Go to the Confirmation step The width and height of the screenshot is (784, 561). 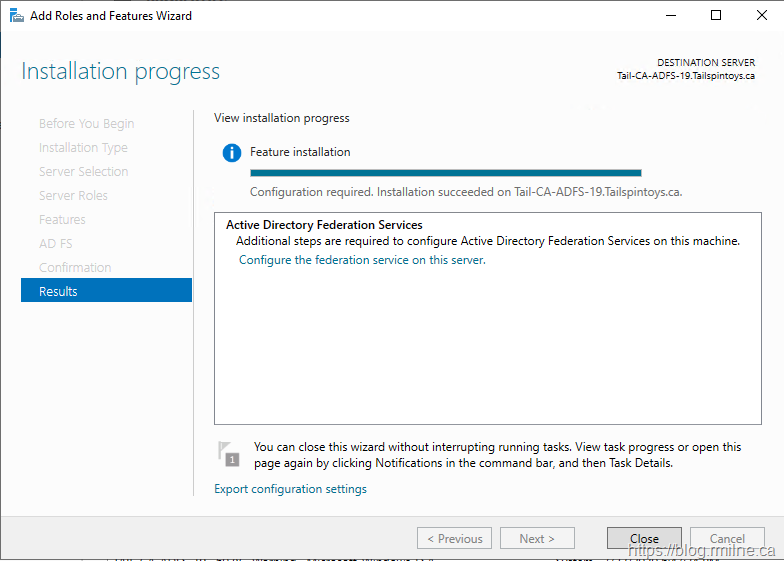click(75, 268)
